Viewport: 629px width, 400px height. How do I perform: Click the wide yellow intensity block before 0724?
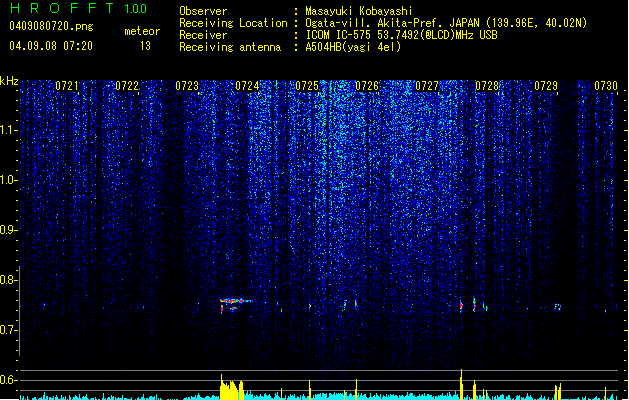point(232,388)
